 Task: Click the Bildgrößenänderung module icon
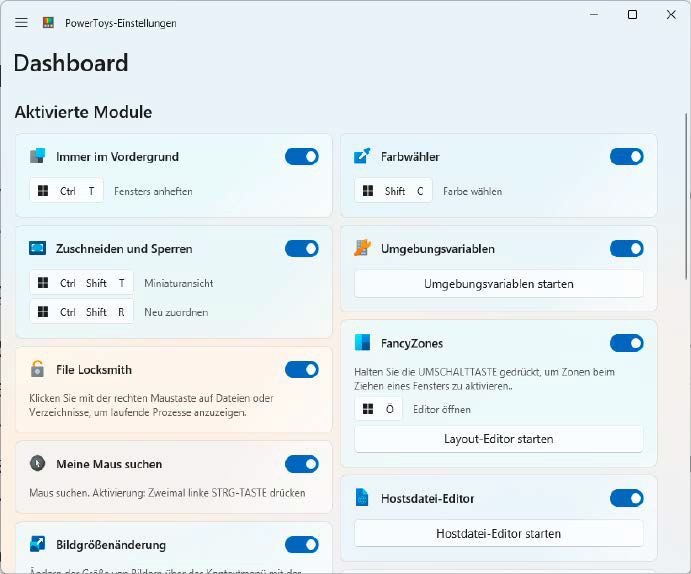pyautogui.click(x=37, y=544)
